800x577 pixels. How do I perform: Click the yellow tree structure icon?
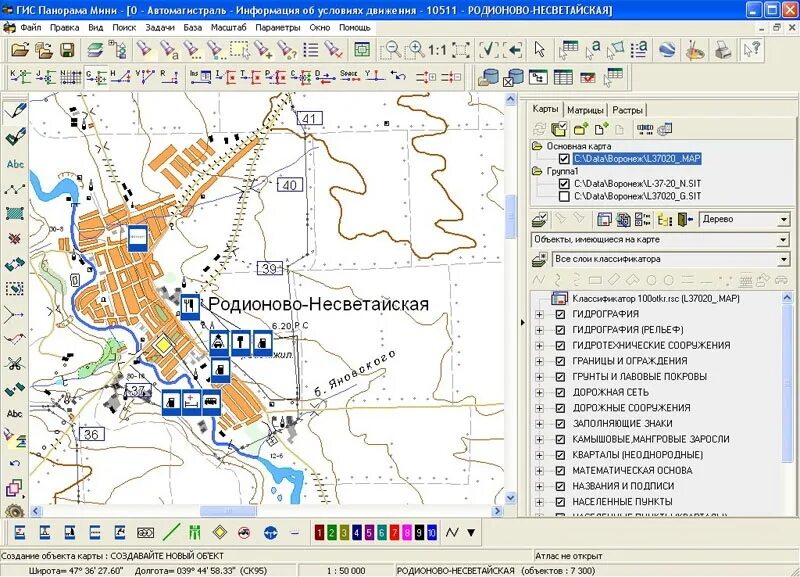coord(664,220)
